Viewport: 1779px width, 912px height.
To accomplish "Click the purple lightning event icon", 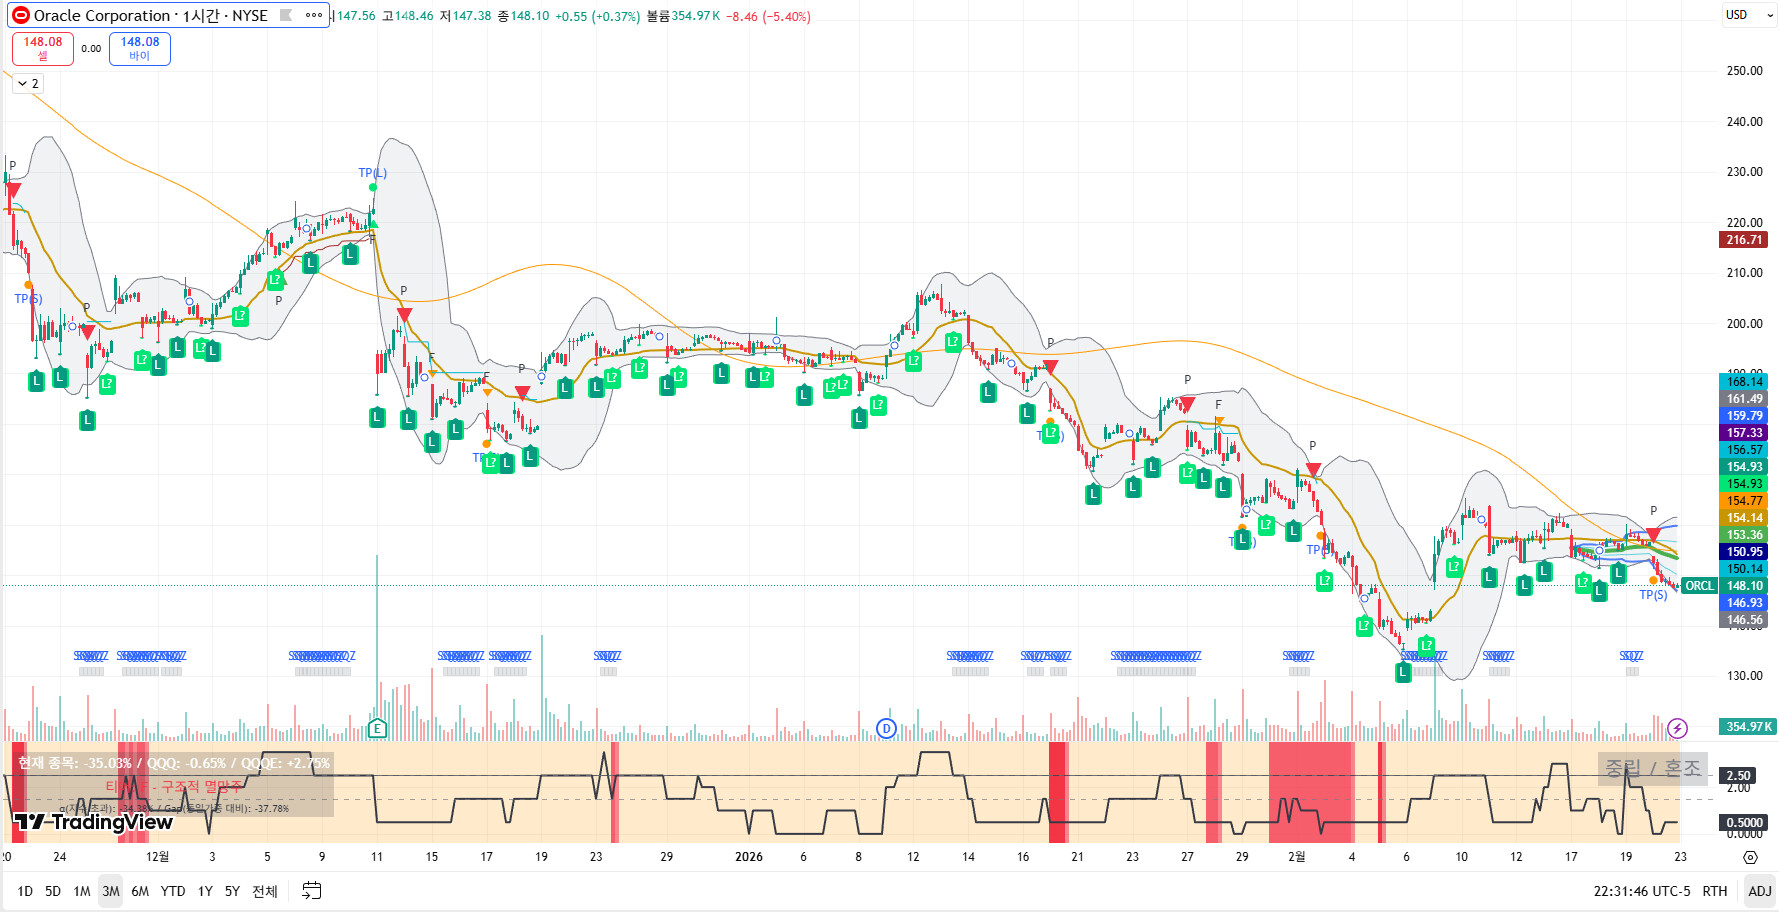I will [1678, 728].
